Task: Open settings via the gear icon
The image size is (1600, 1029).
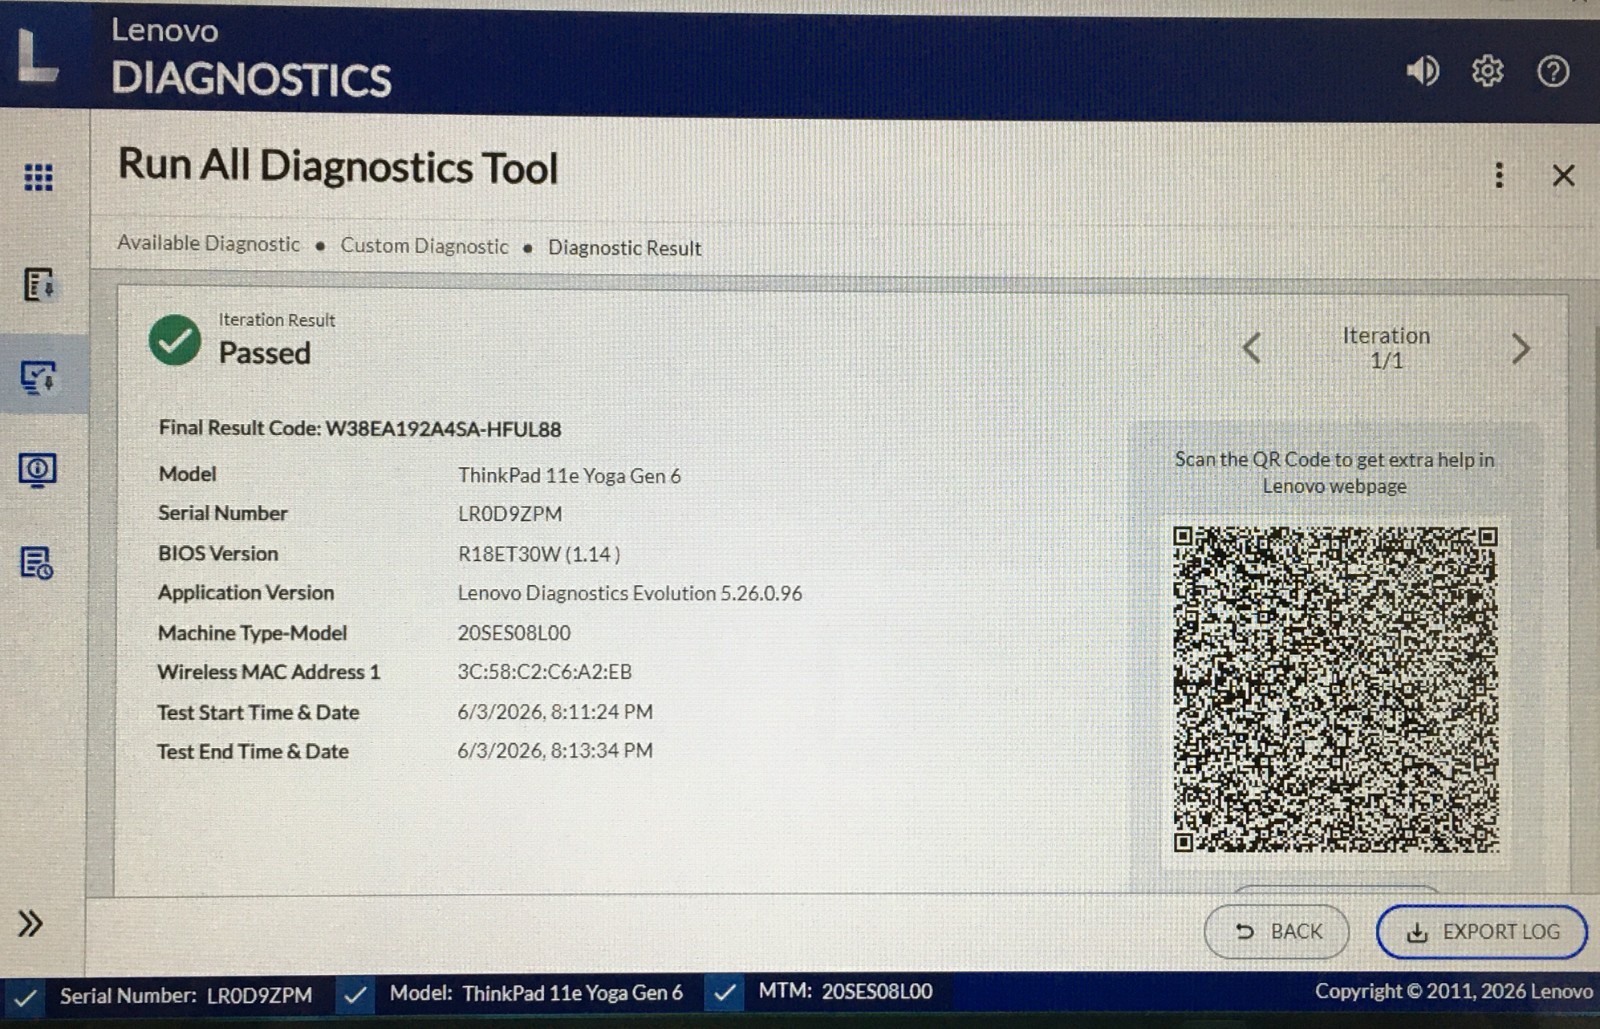Action: (x=1487, y=71)
